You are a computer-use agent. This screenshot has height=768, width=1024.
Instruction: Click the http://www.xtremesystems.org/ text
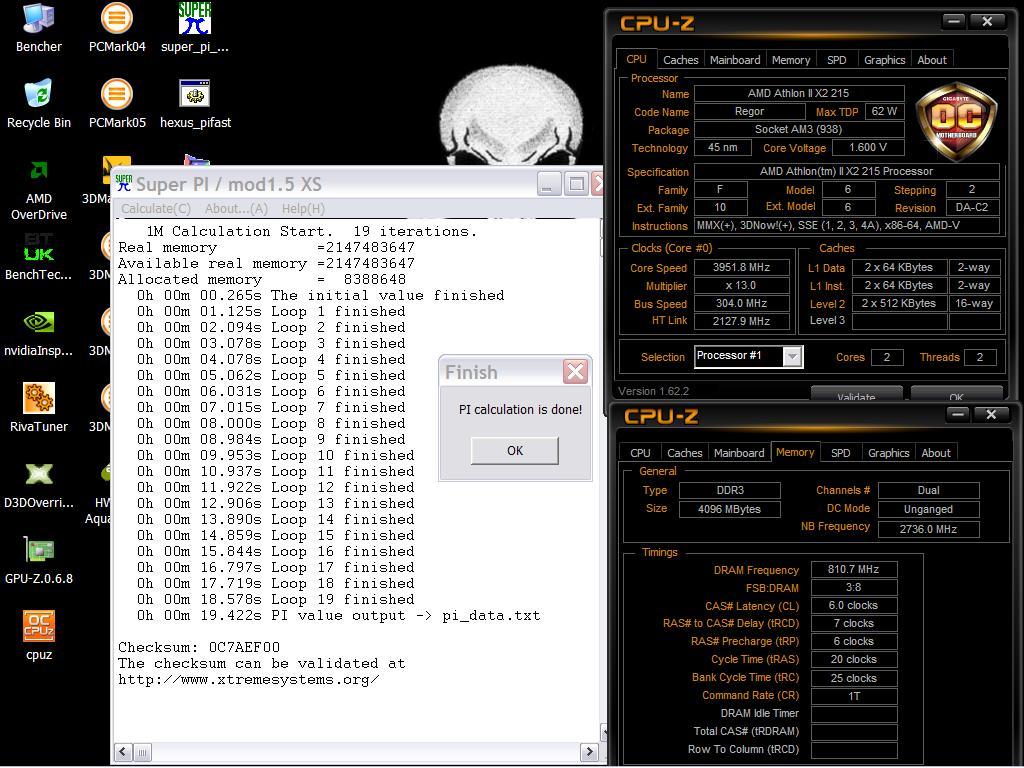[x=249, y=679]
